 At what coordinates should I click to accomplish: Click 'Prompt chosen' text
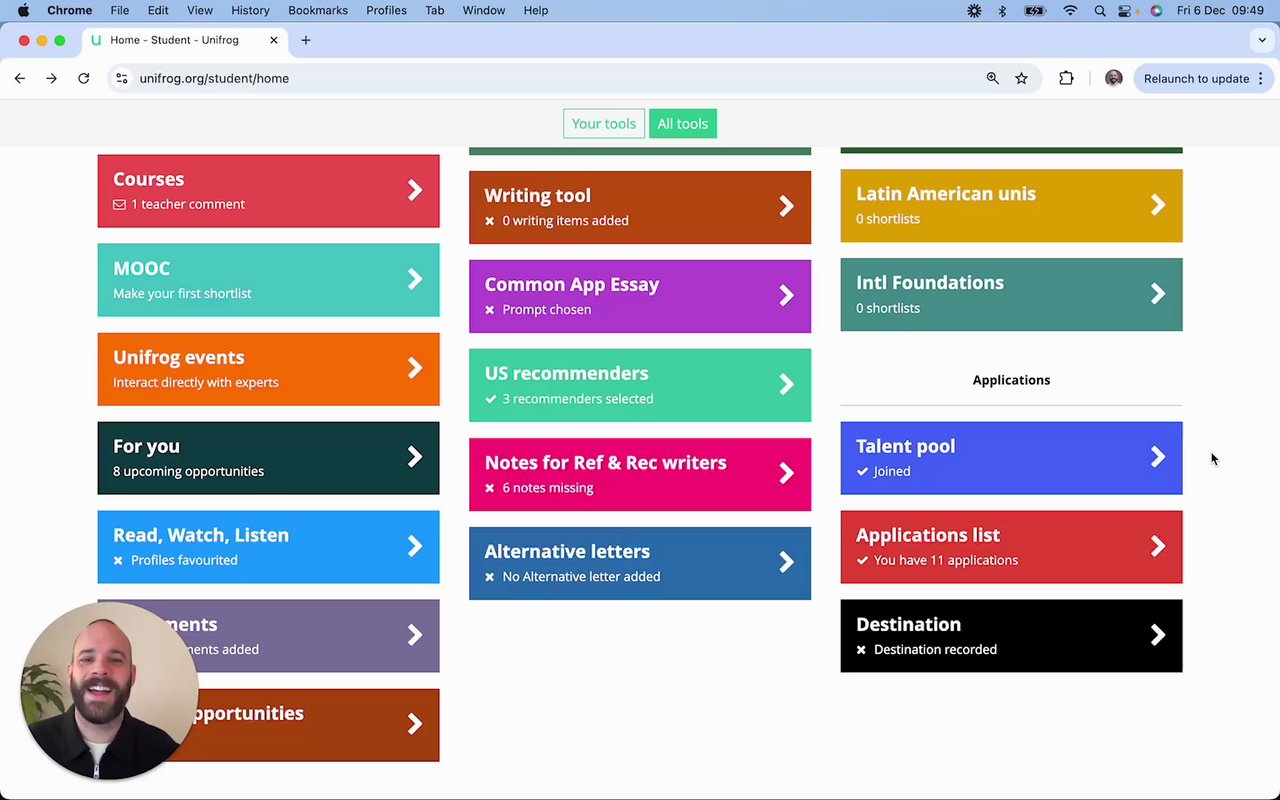pos(546,309)
